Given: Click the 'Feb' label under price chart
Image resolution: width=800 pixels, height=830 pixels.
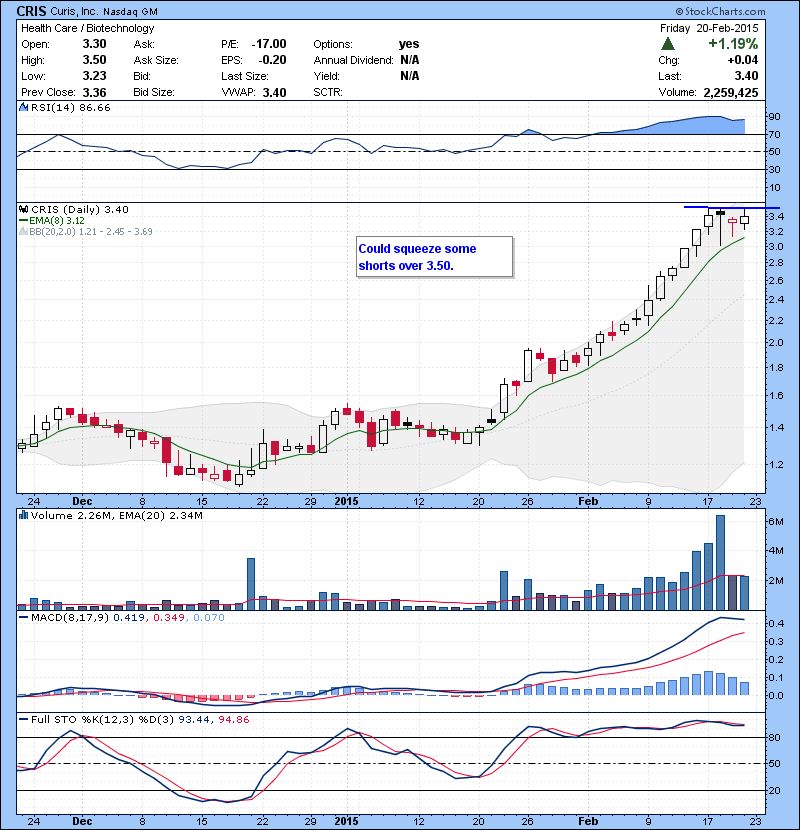Looking at the screenshot, I should (588, 501).
